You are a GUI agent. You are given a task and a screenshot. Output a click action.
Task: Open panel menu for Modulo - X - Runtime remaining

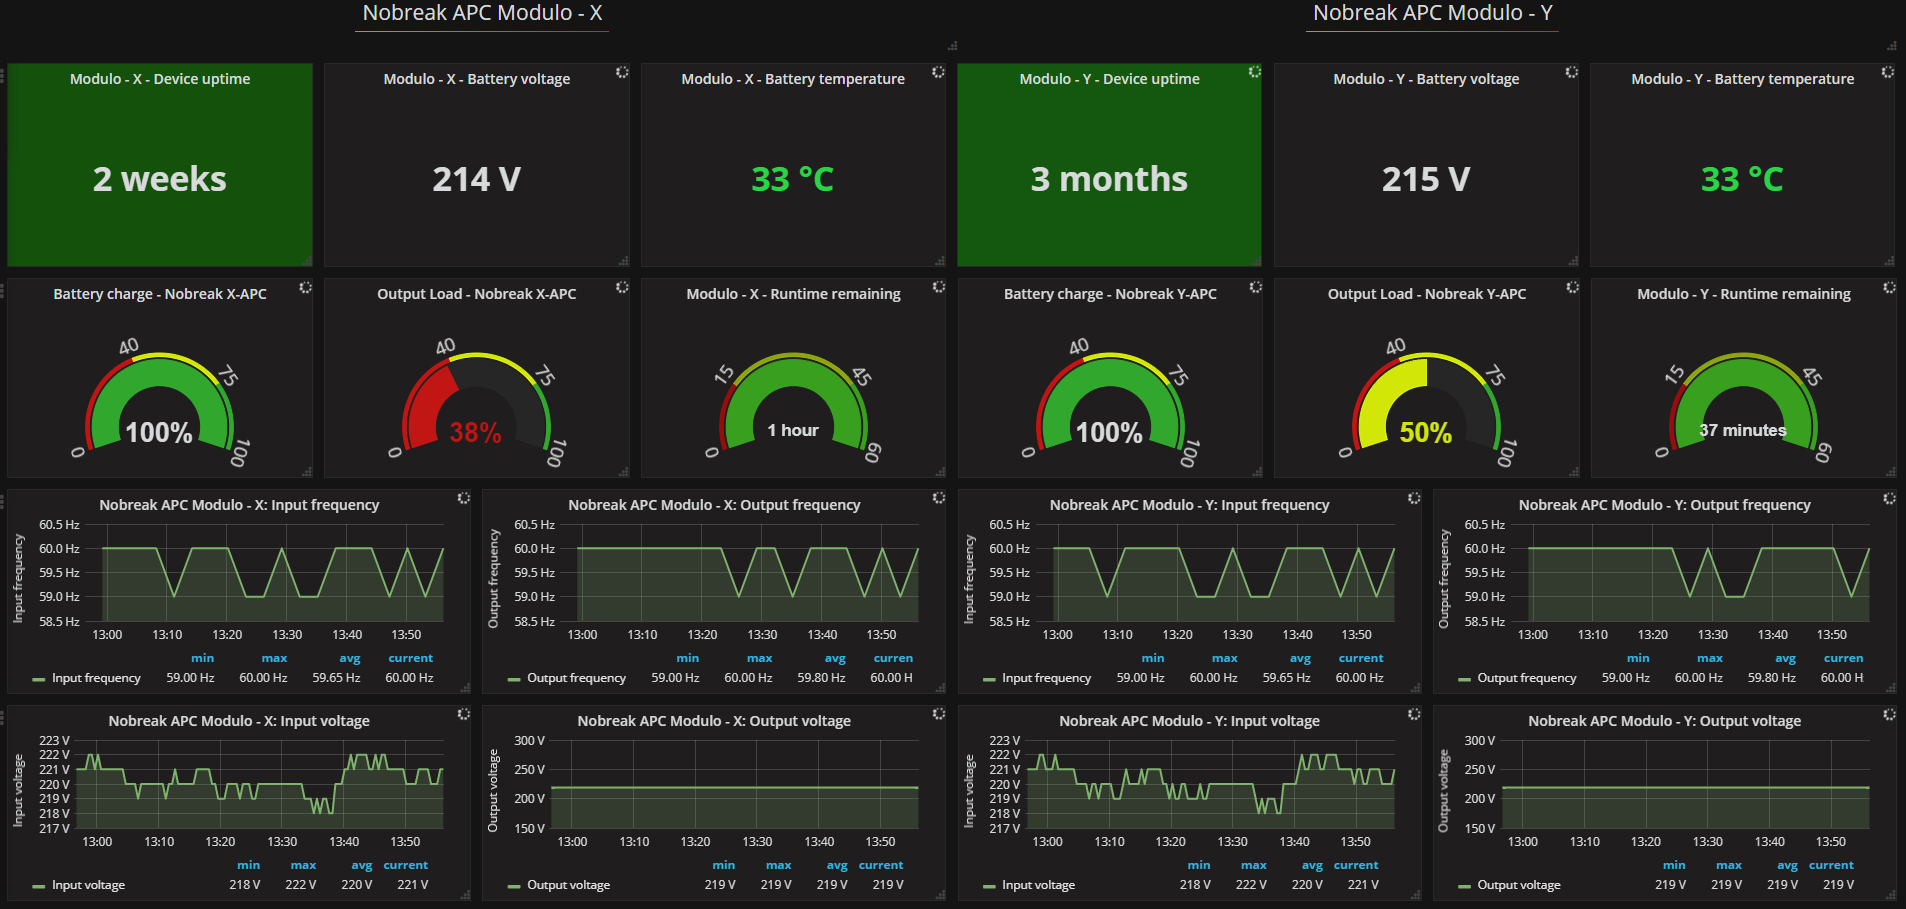(x=794, y=294)
